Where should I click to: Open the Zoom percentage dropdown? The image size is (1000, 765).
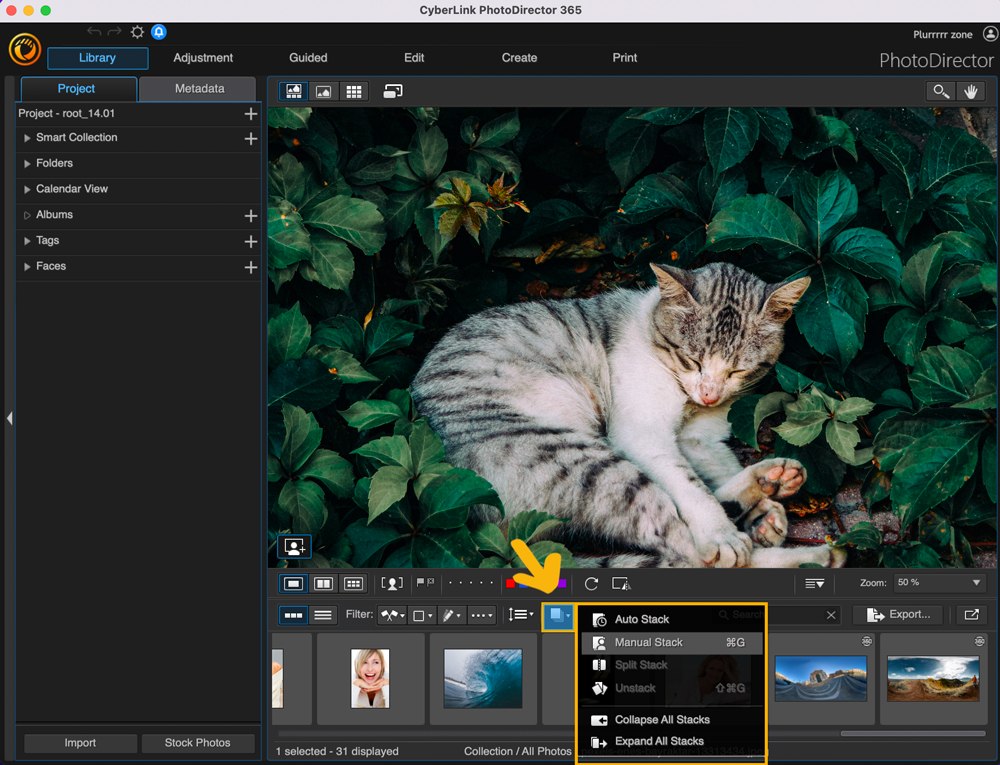point(938,583)
